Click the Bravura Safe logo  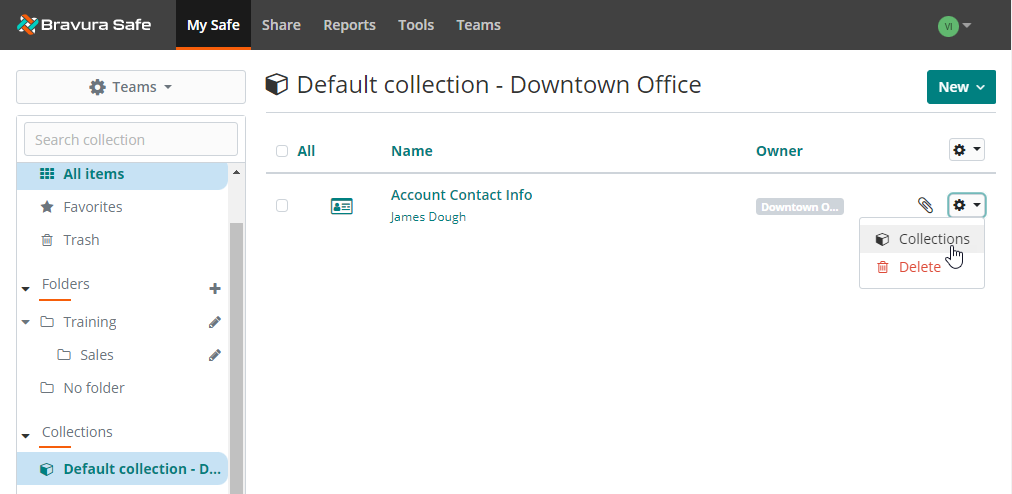click(84, 25)
